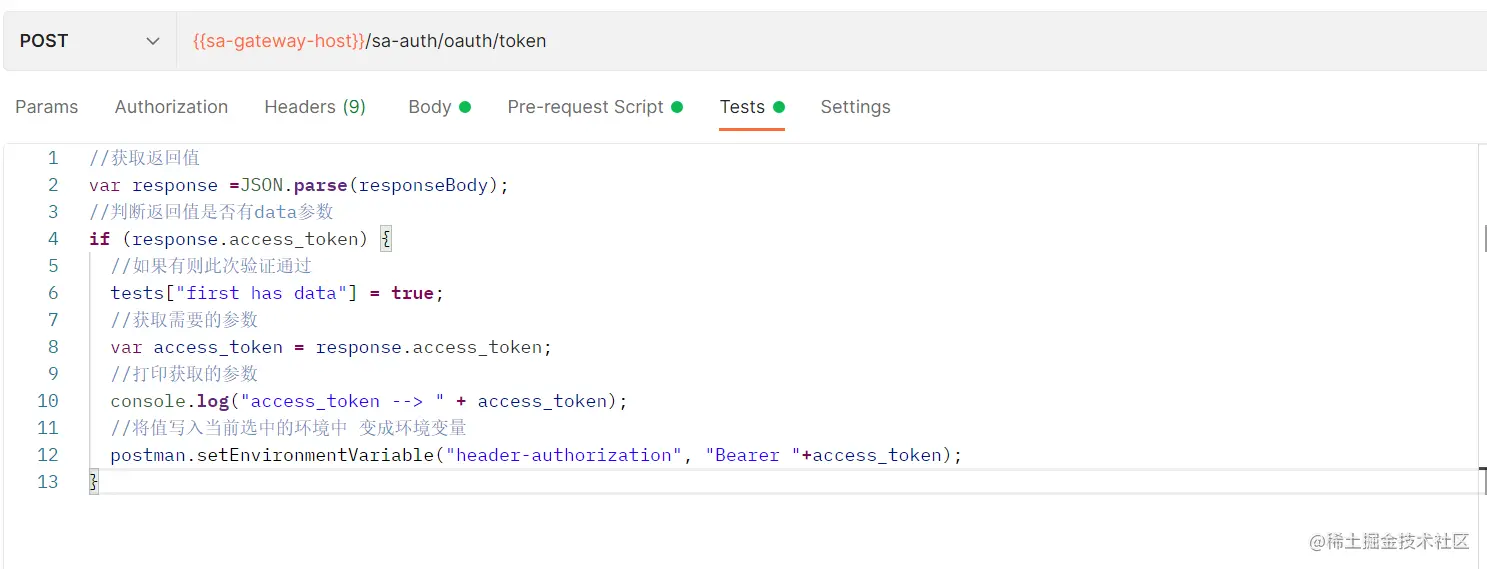This screenshot has height=569, width=1487.
Task: Click the opening brace on line 4
Action: (386, 239)
